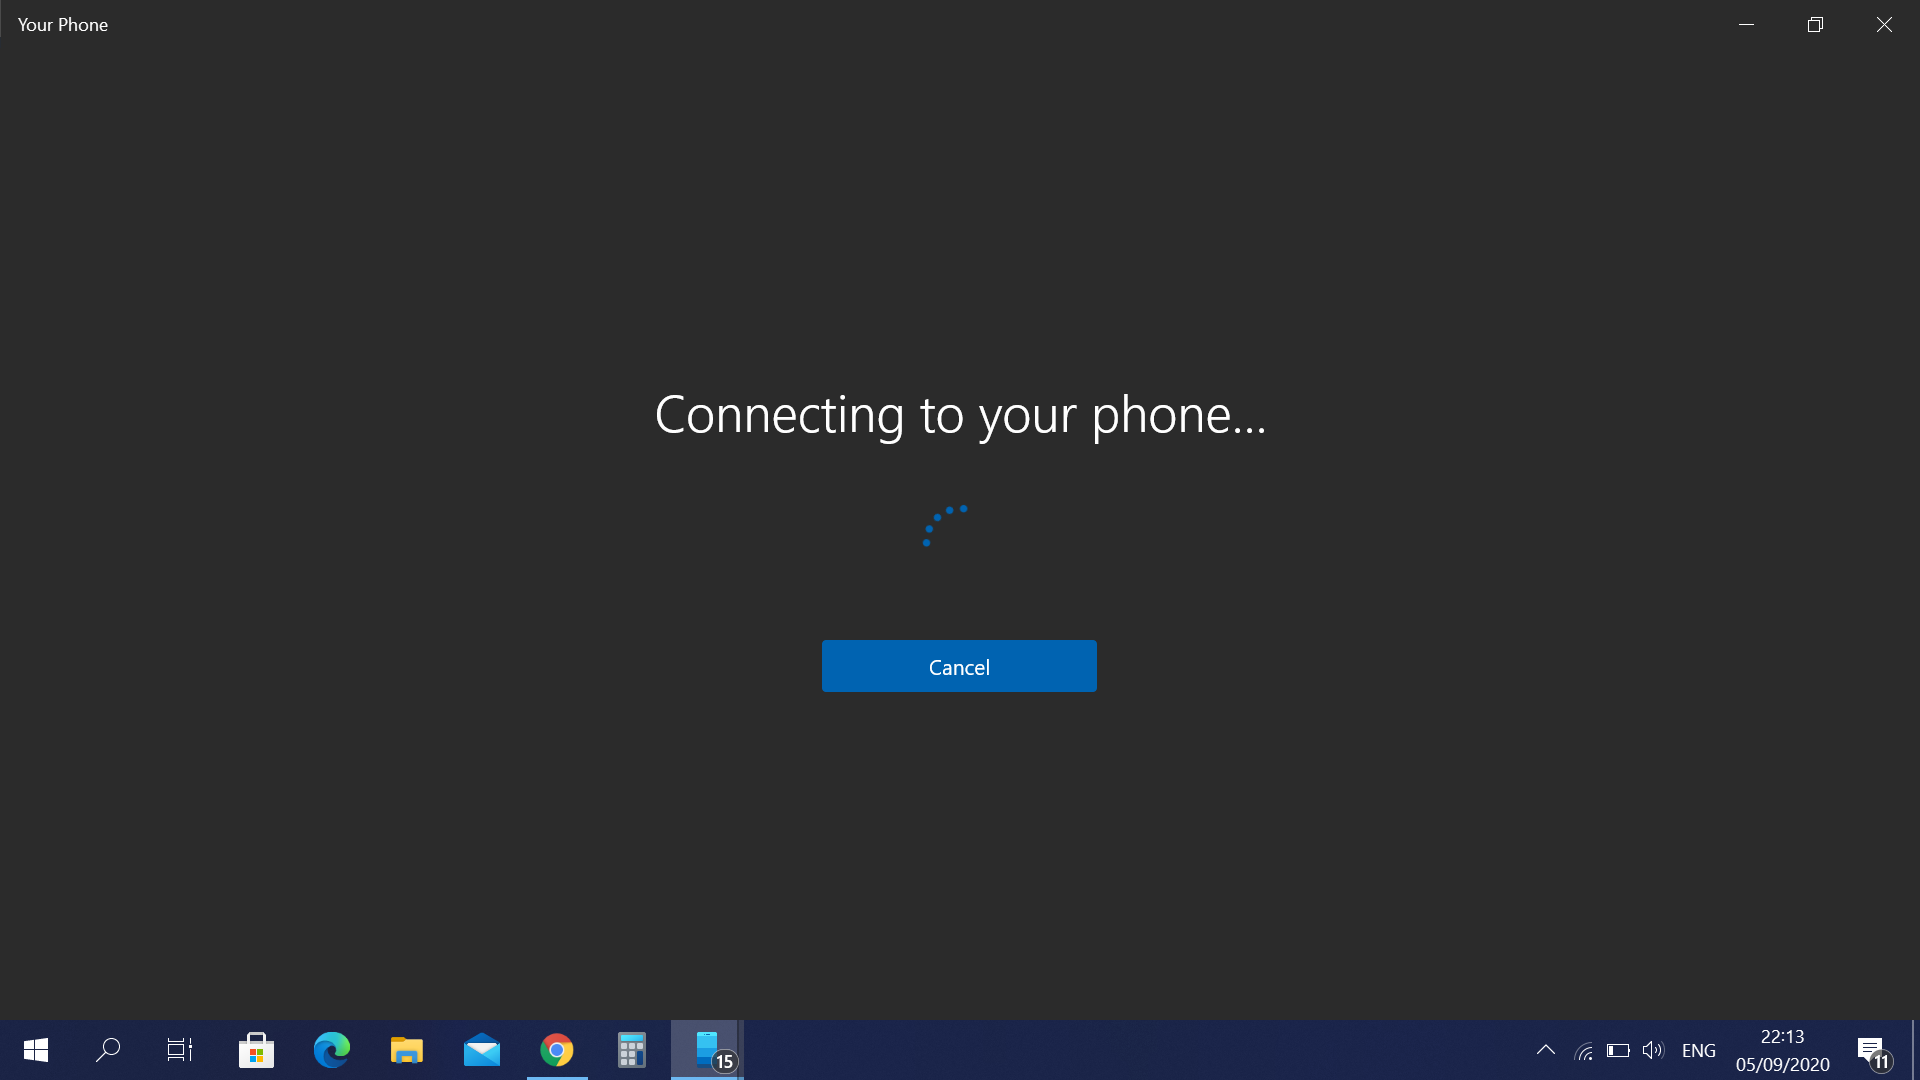
Task: Check battery status icon
Action: coord(1618,1051)
